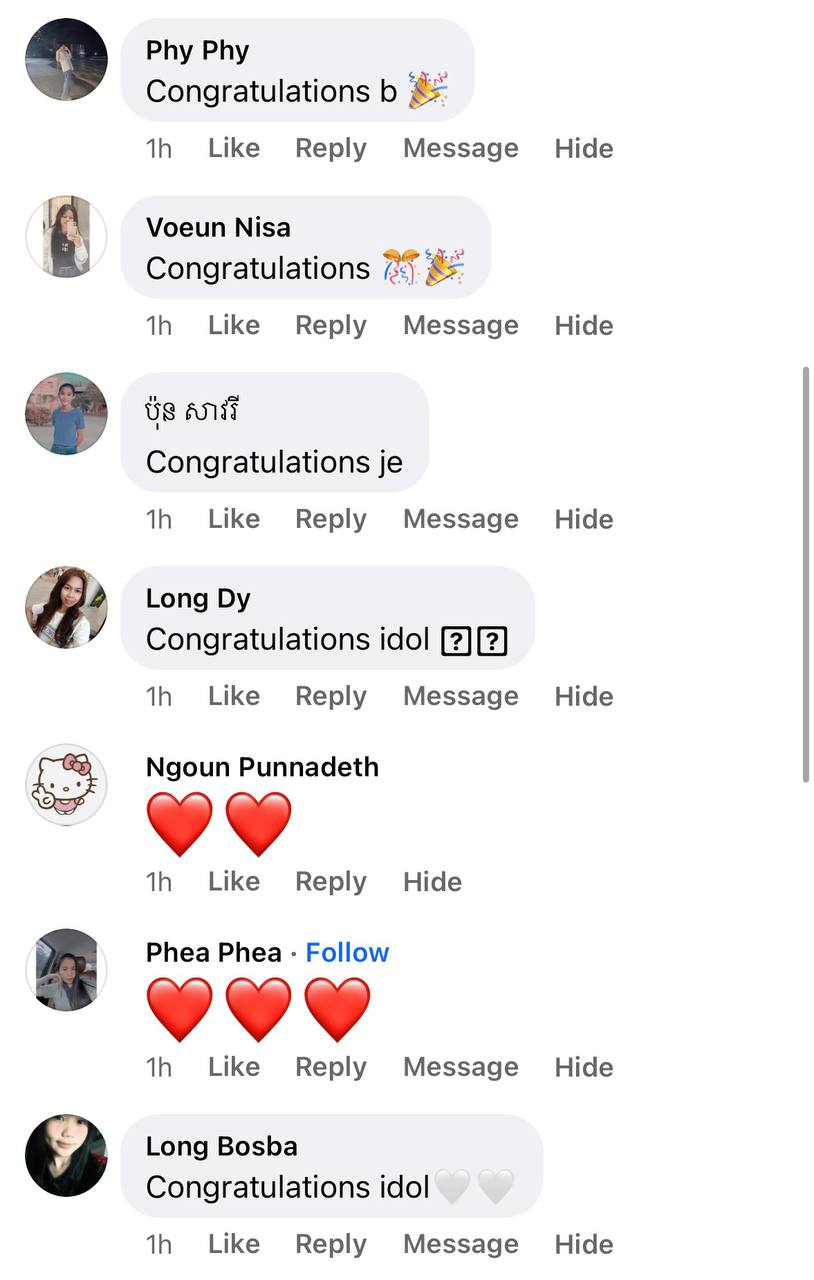Click the comments scrollbar thumb

pyautogui.click(x=806, y=575)
